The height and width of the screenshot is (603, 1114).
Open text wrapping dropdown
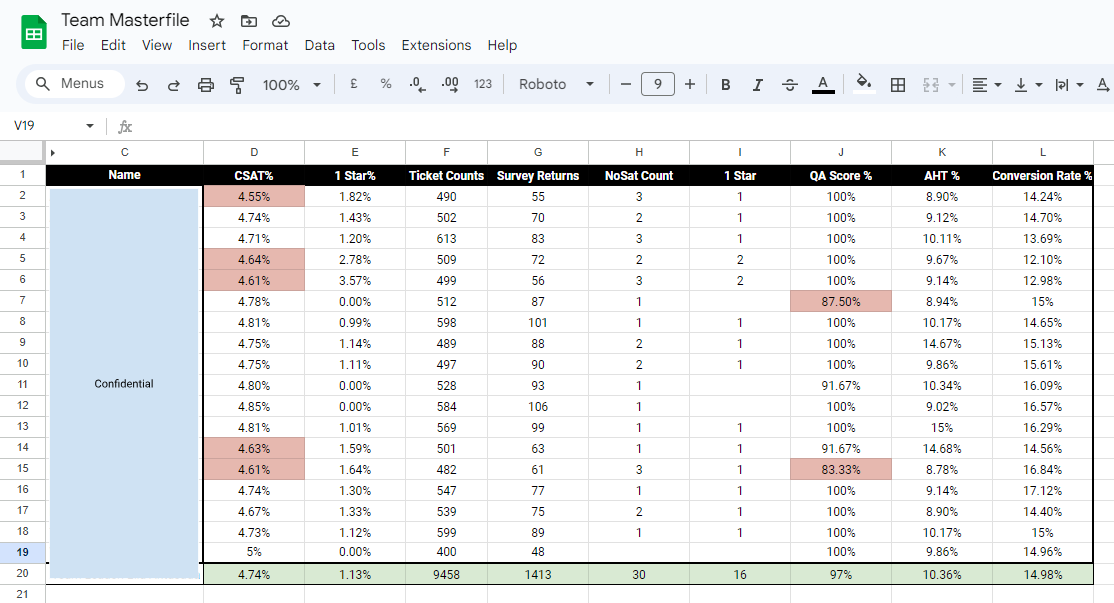tap(1069, 85)
